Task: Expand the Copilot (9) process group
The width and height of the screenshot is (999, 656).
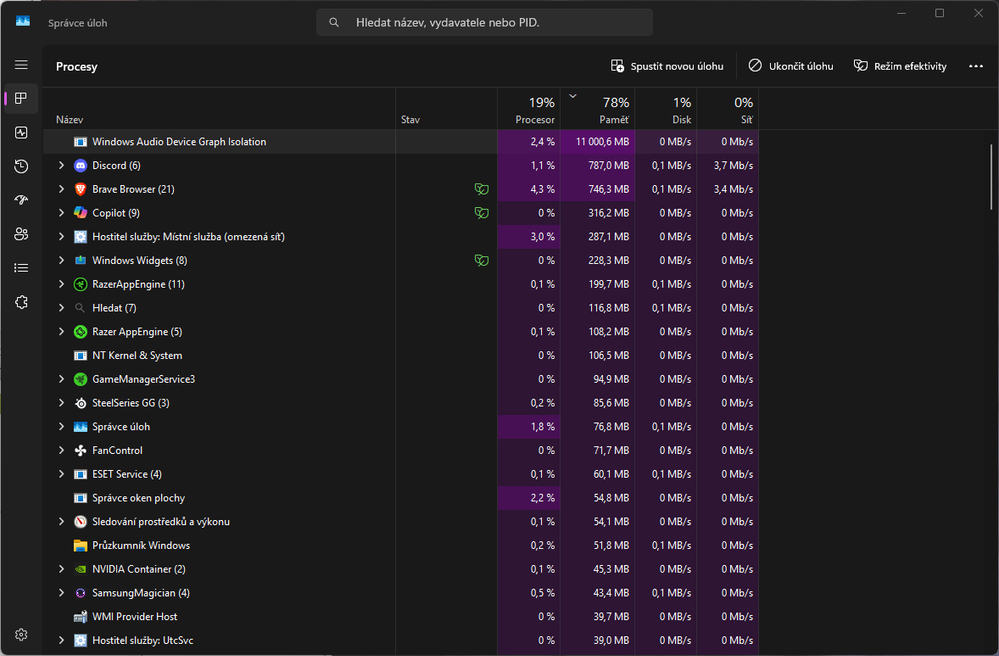Action: coord(61,213)
